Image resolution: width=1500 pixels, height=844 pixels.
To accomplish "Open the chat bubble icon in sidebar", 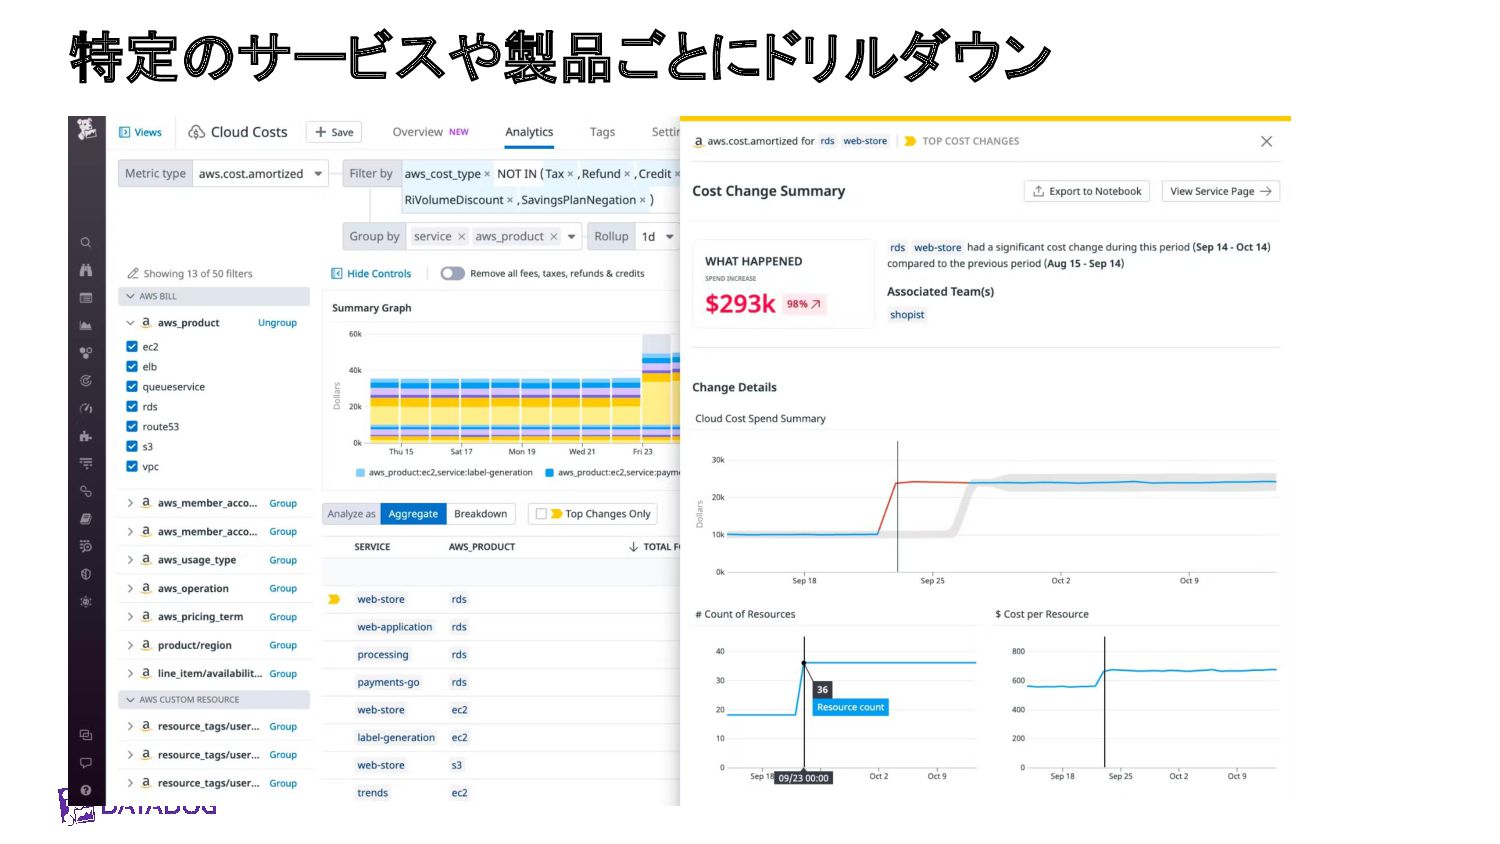I will 86,763.
